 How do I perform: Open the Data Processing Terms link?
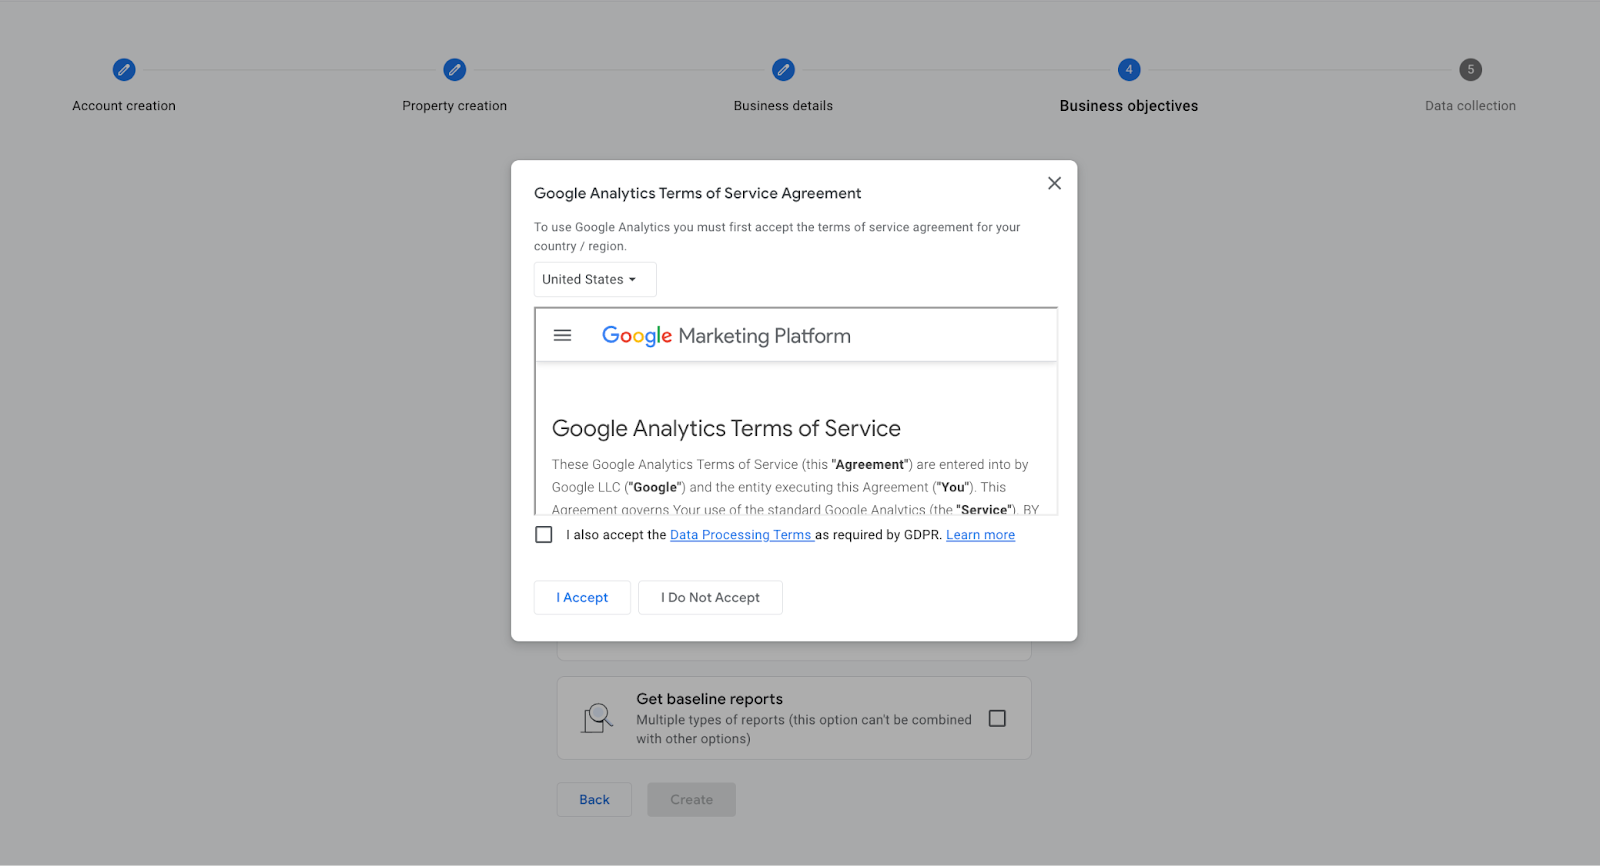coord(741,535)
